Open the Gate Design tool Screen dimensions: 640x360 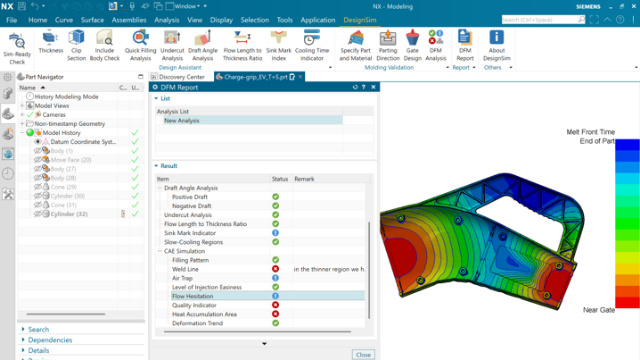point(412,45)
